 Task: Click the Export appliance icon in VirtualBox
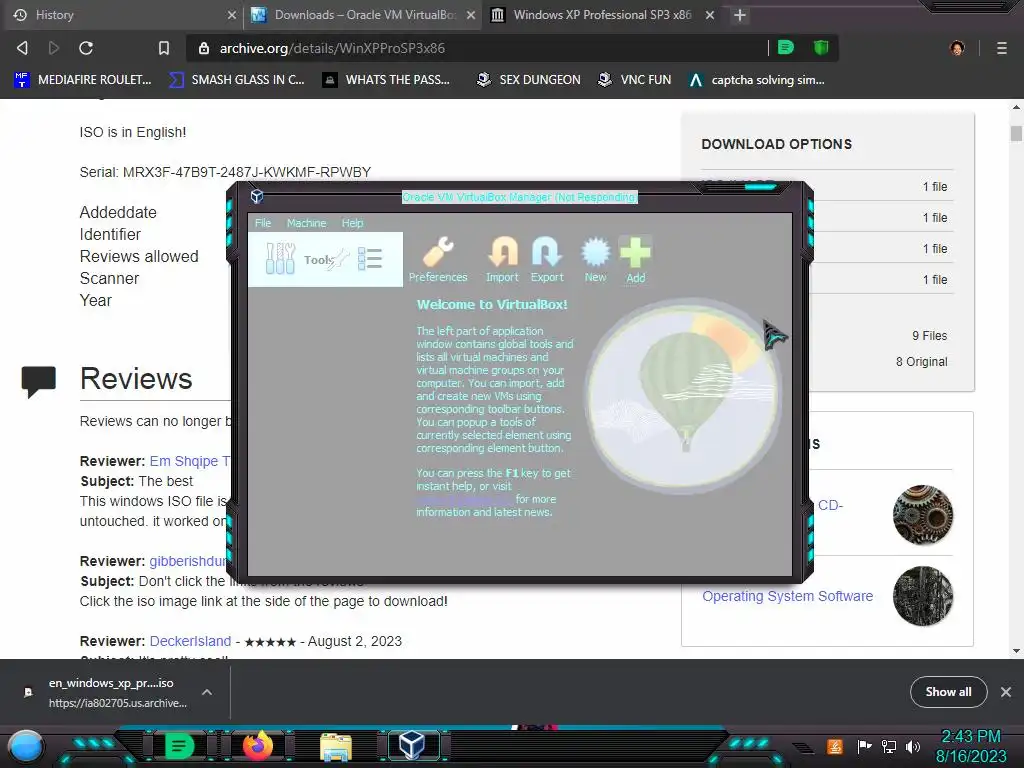click(547, 259)
